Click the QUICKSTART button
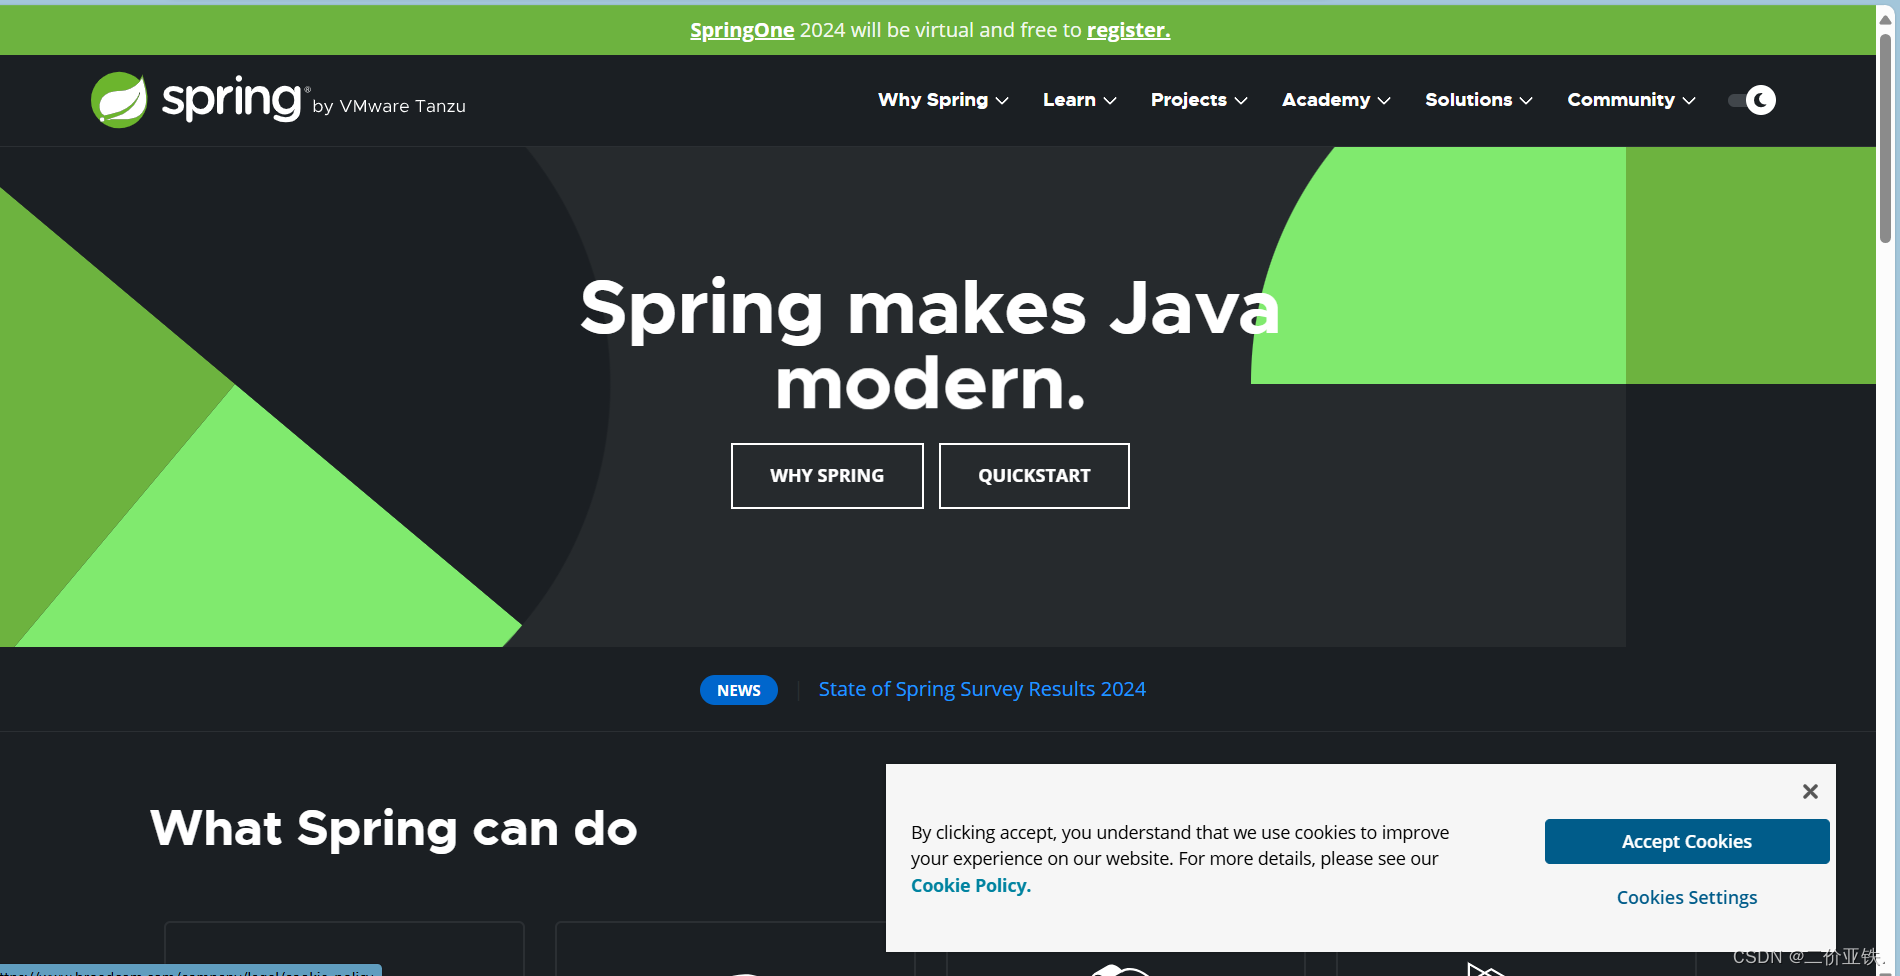This screenshot has height=976, width=1900. pyautogui.click(x=1034, y=476)
